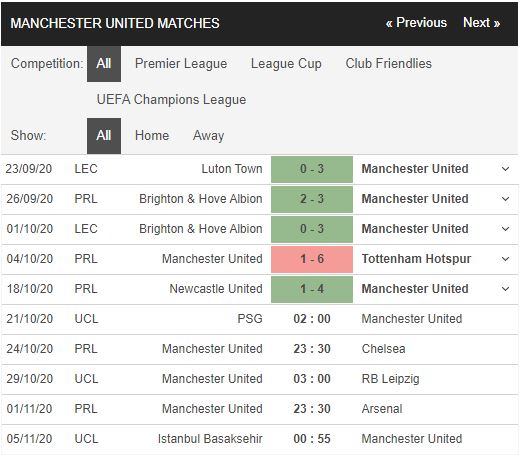This screenshot has height=466, width=520.
Task: Go to Next matches
Action: click(481, 23)
